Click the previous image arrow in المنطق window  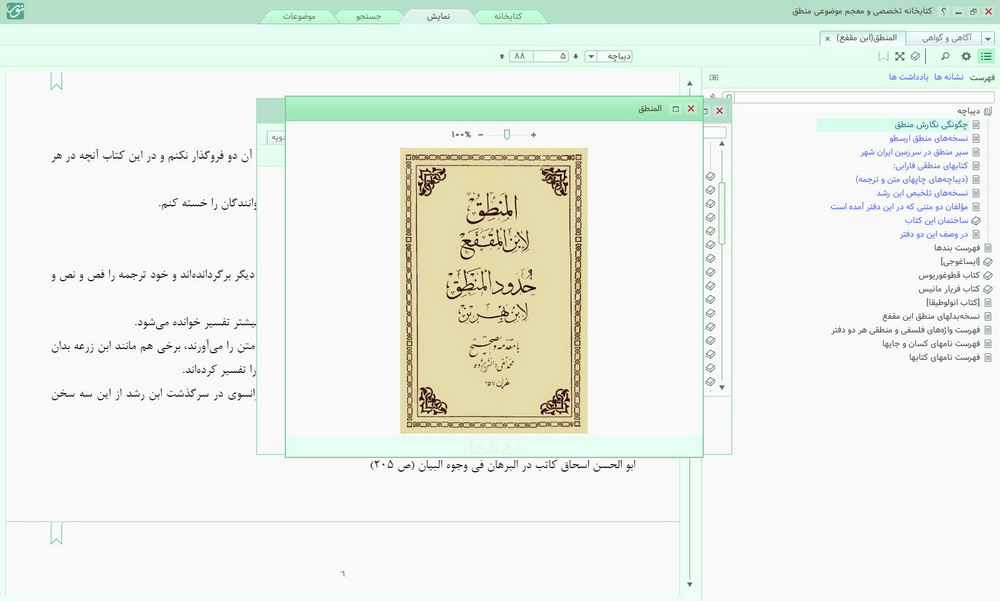(482, 446)
